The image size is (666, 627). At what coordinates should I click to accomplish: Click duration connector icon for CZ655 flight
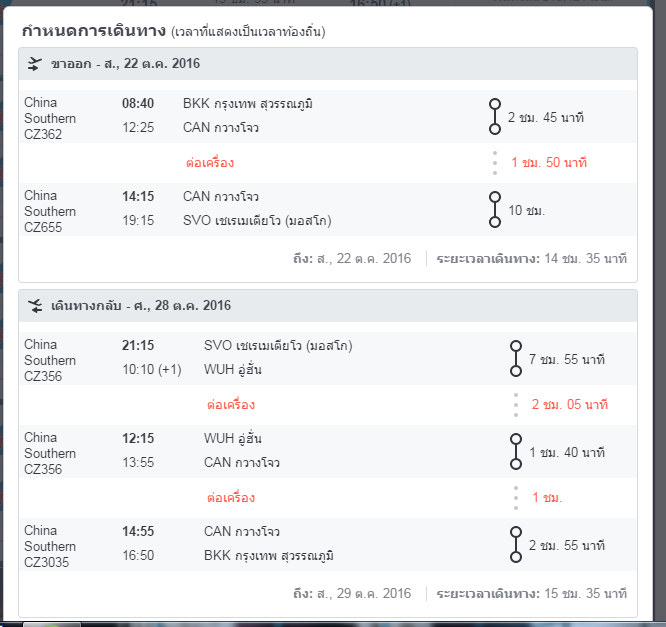tap(495, 209)
